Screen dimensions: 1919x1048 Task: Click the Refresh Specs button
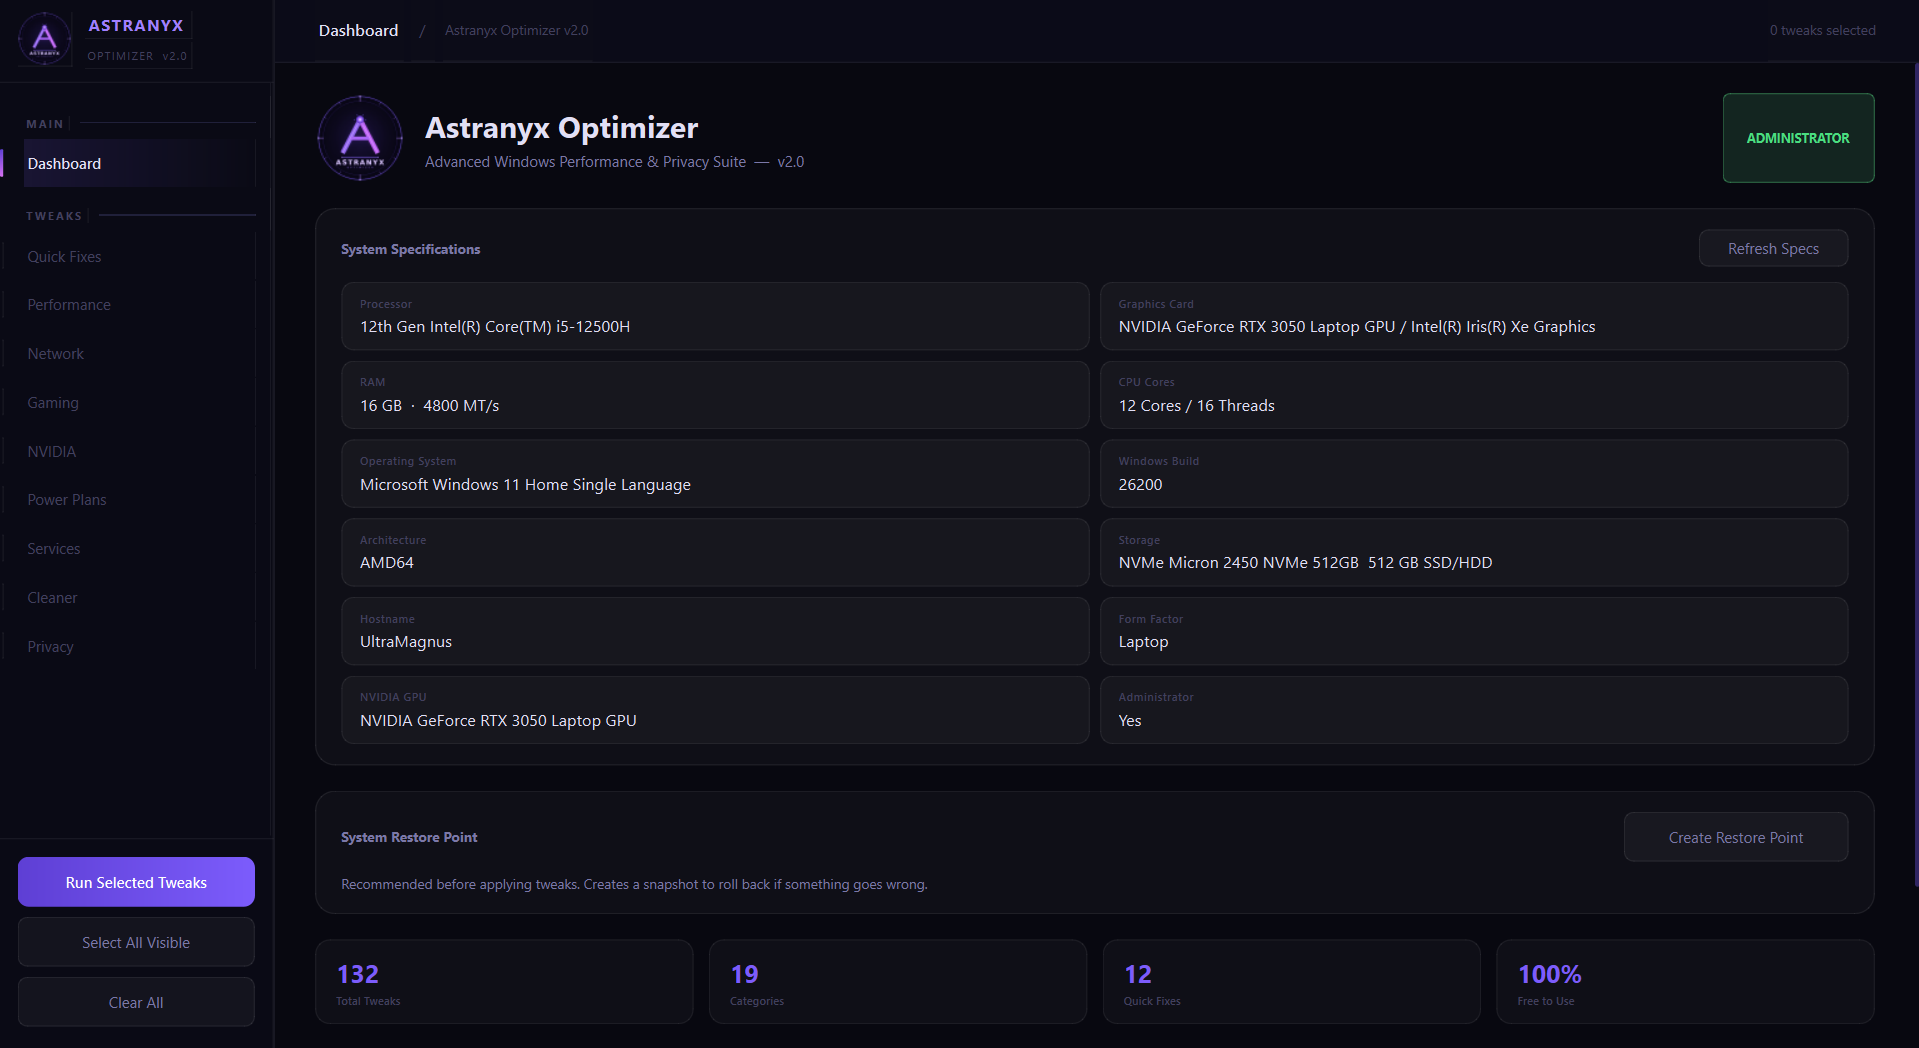tap(1772, 248)
